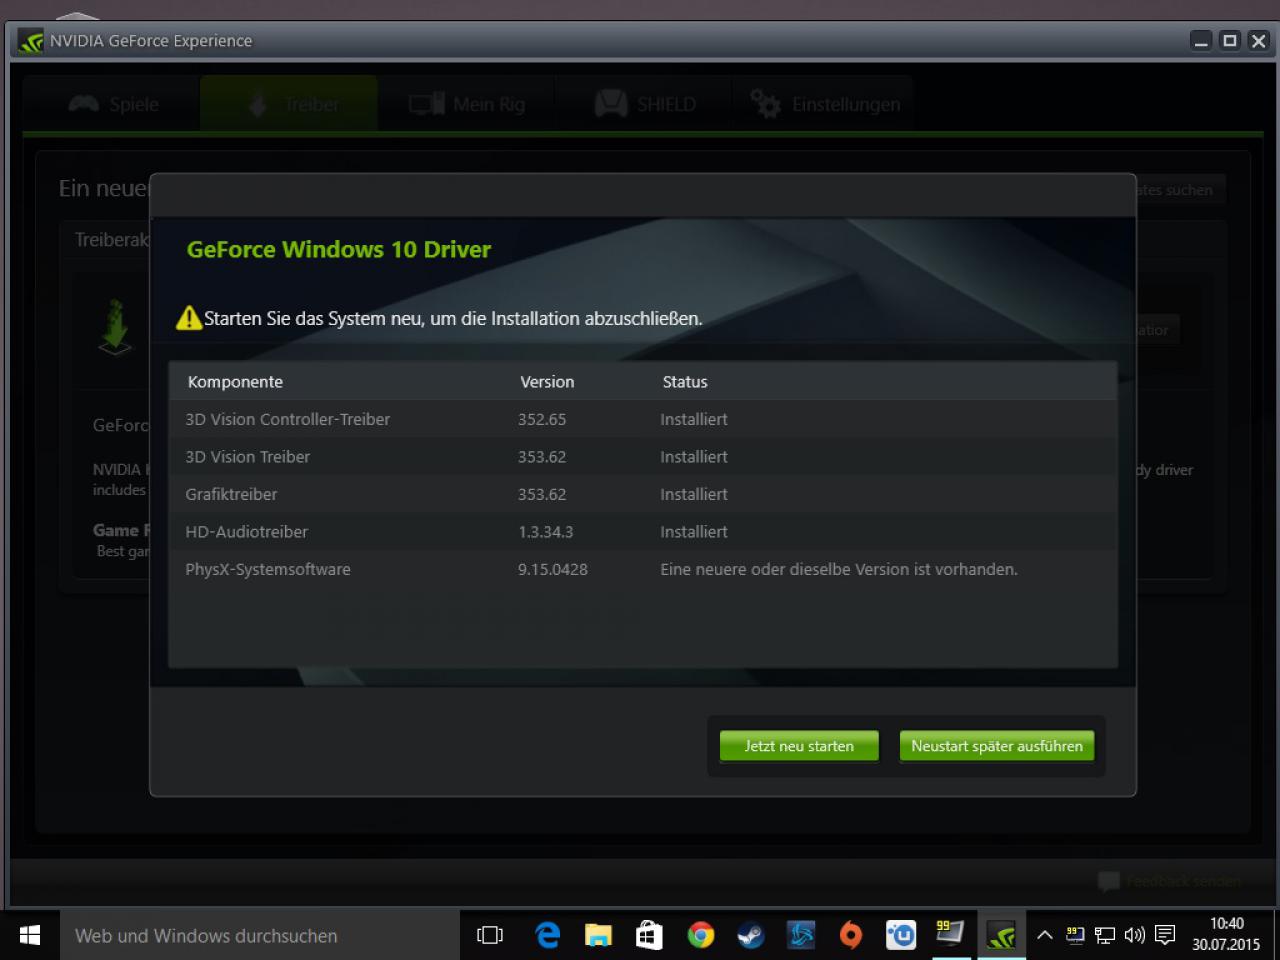The height and width of the screenshot is (960, 1280).
Task: Minimize the GeForce Experience window
Action: [x=1201, y=41]
